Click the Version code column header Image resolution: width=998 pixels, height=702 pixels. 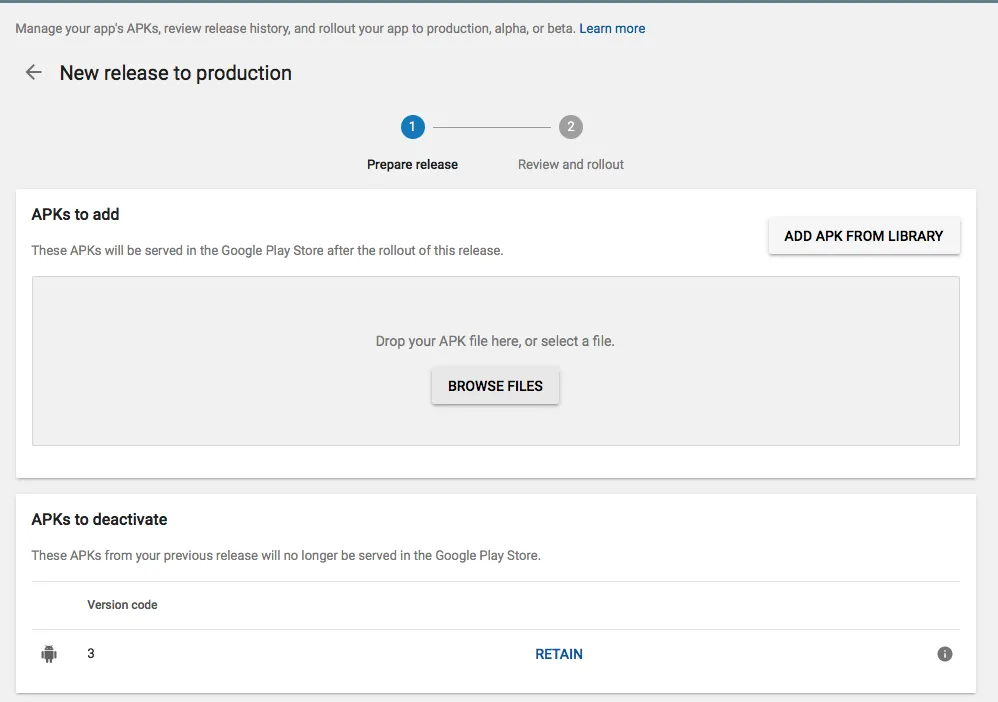(122, 605)
